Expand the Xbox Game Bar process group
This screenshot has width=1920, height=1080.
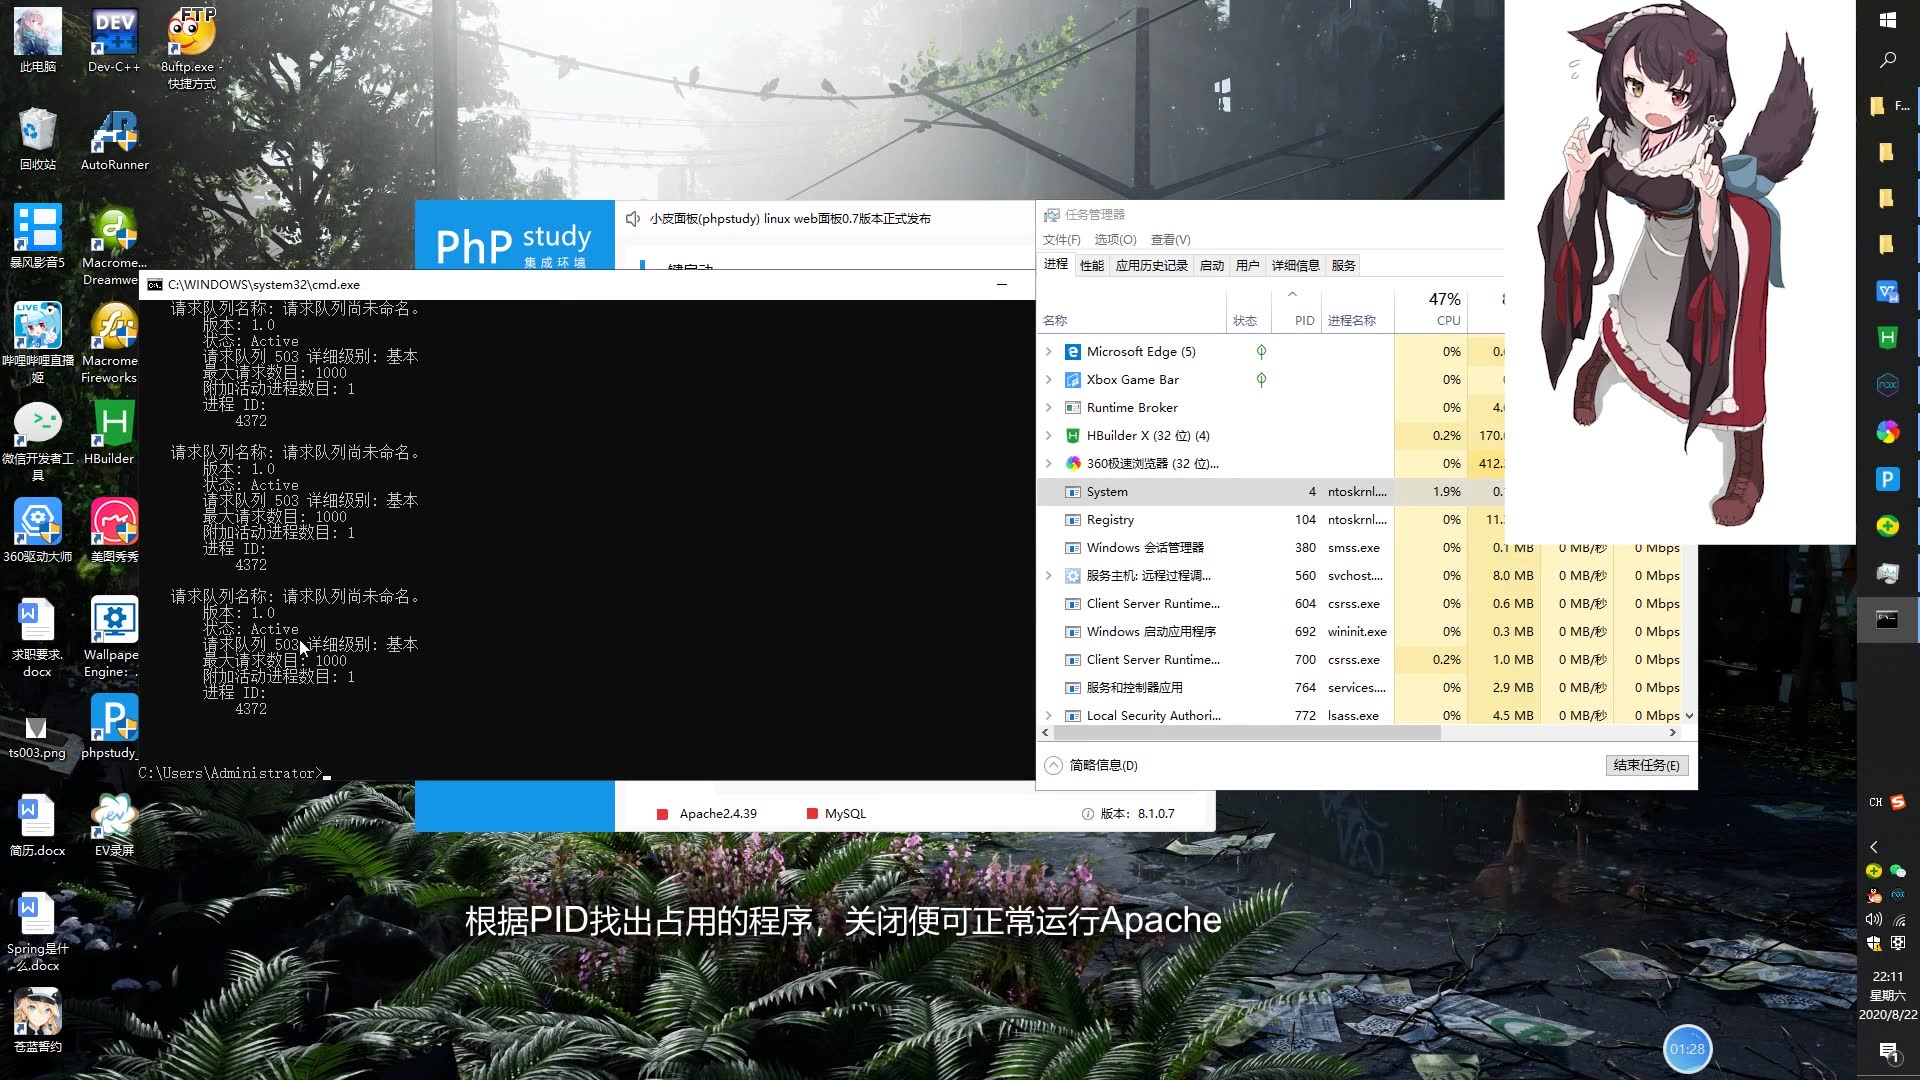click(1048, 380)
